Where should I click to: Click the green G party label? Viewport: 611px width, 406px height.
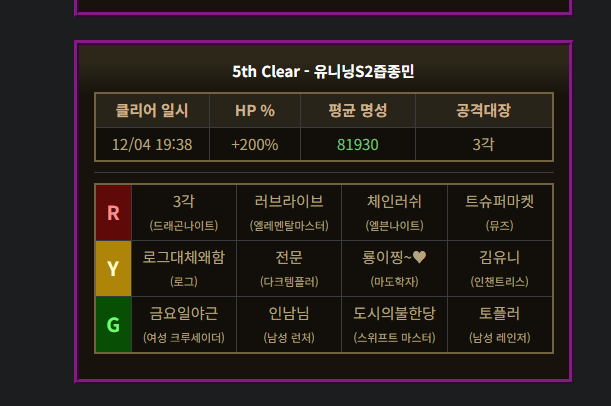(113, 324)
